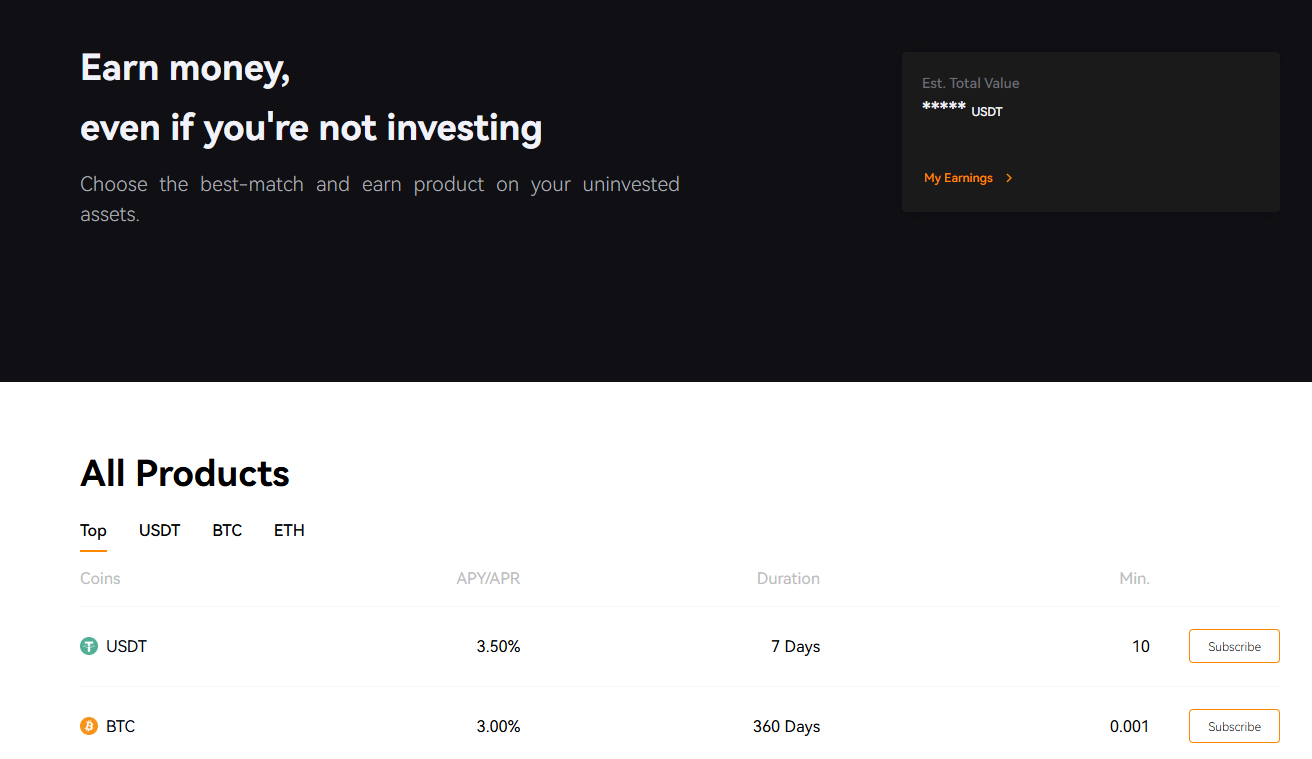Open the My Earnings link
Viewport: 1312px width, 759px height.
pos(958,178)
